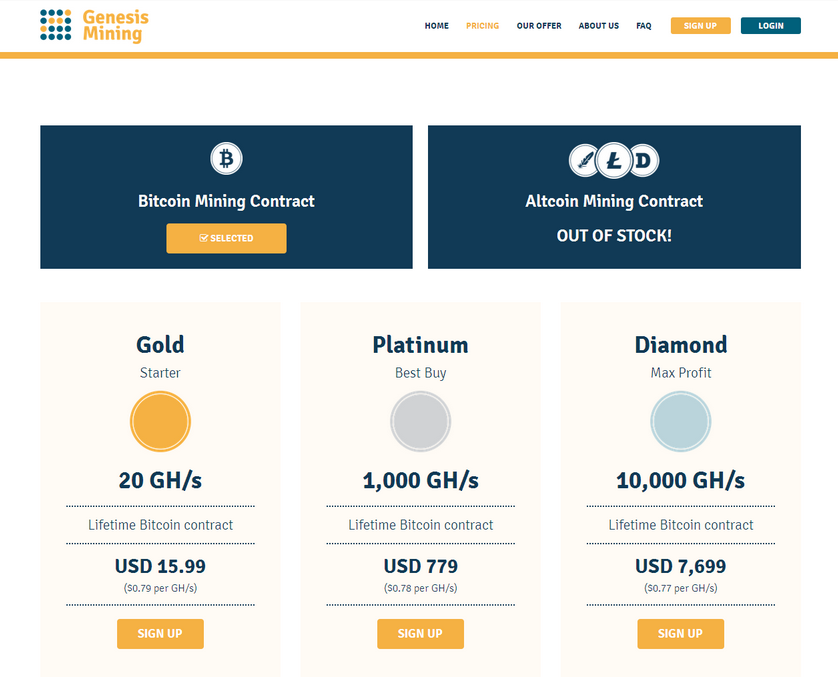
Task: Click the Dogecoin D coin icon
Action: (x=644, y=160)
